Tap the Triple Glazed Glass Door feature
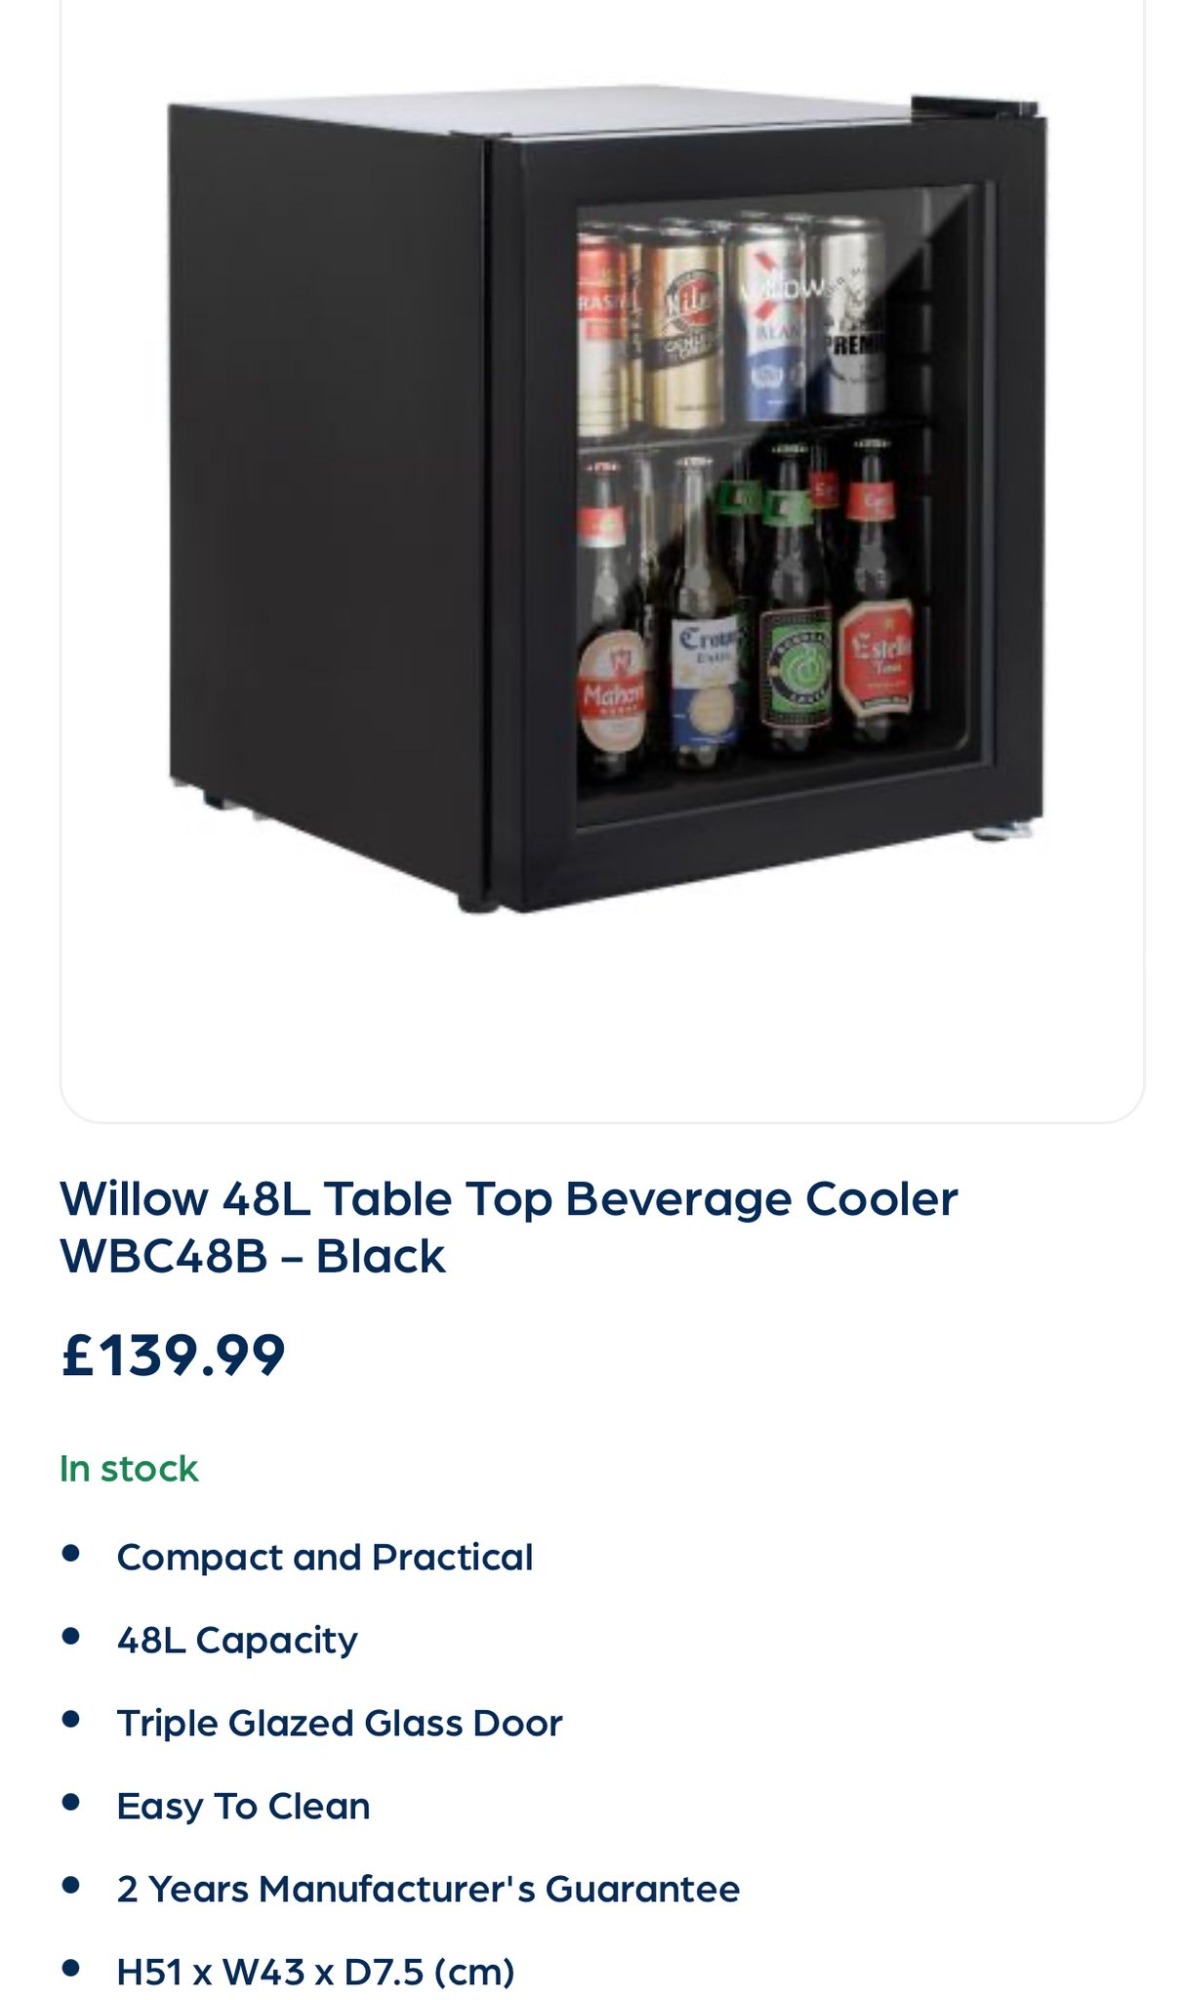Screen dimensions: 1183x2000 coord(339,1724)
